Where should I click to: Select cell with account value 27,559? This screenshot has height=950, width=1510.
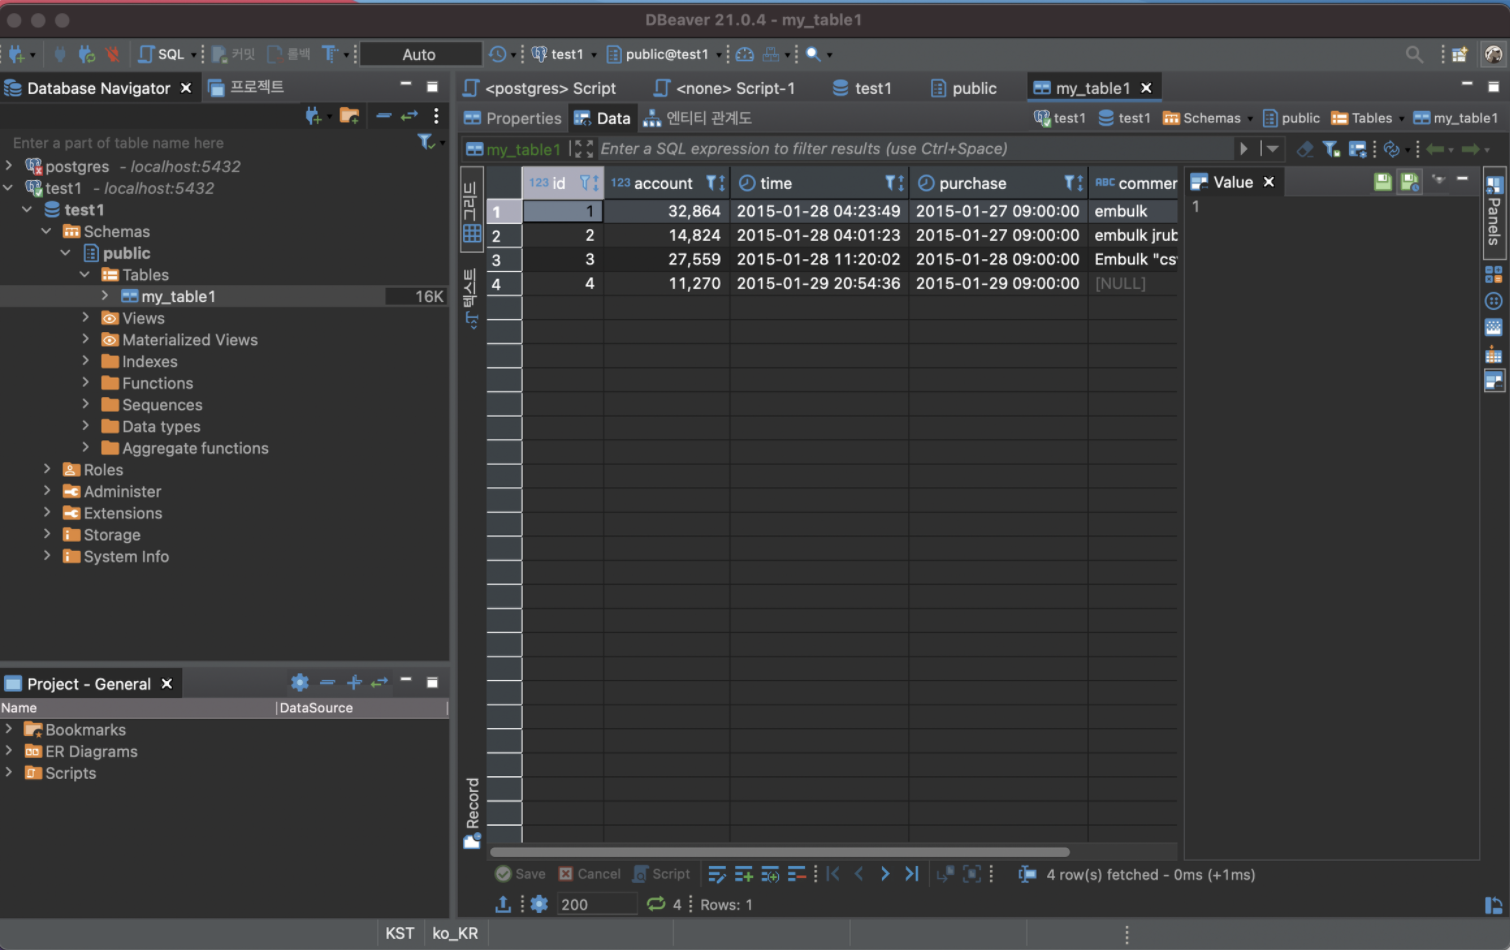pos(666,259)
